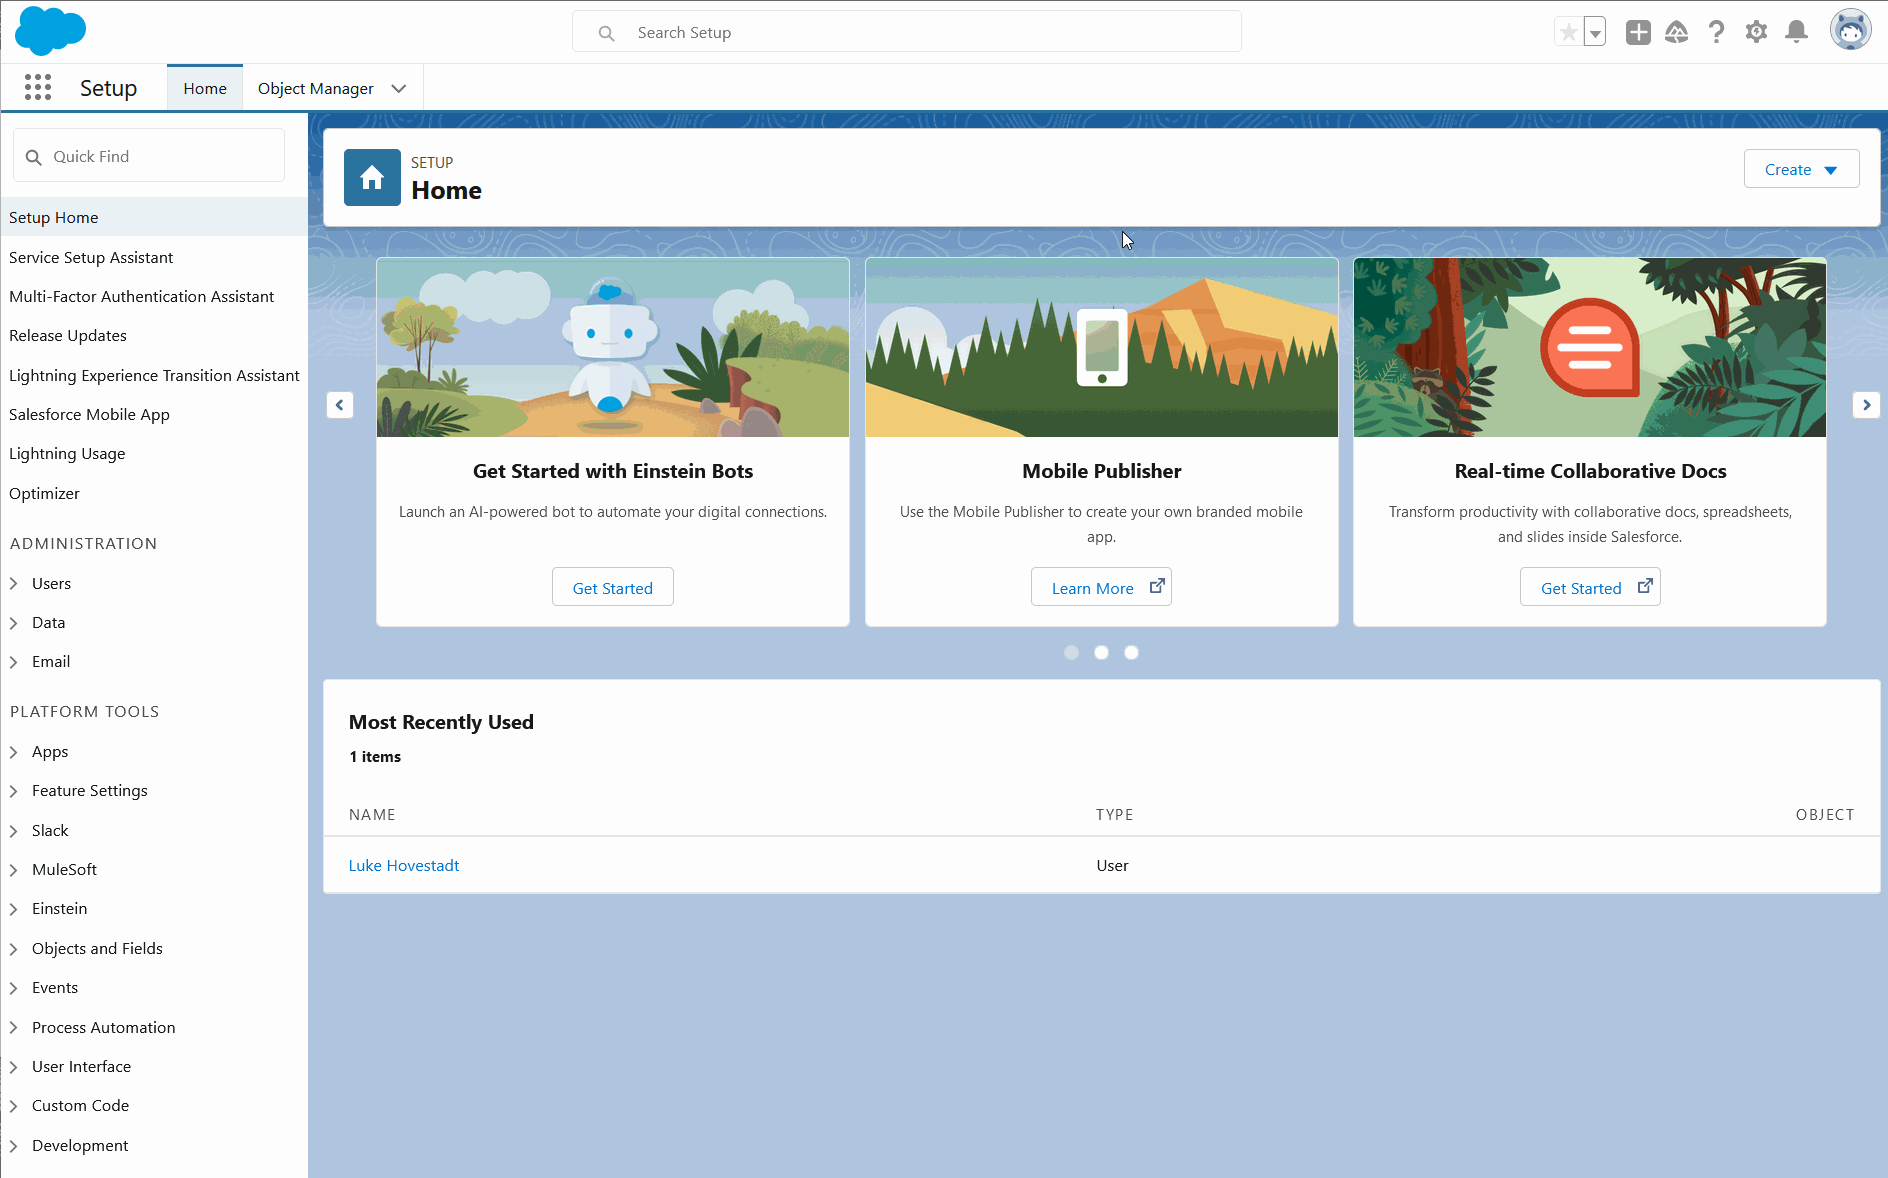The height and width of the screenshot is (1178, 1888).
Task: Expand the Custom Code section
Action: pos(14,1106)
